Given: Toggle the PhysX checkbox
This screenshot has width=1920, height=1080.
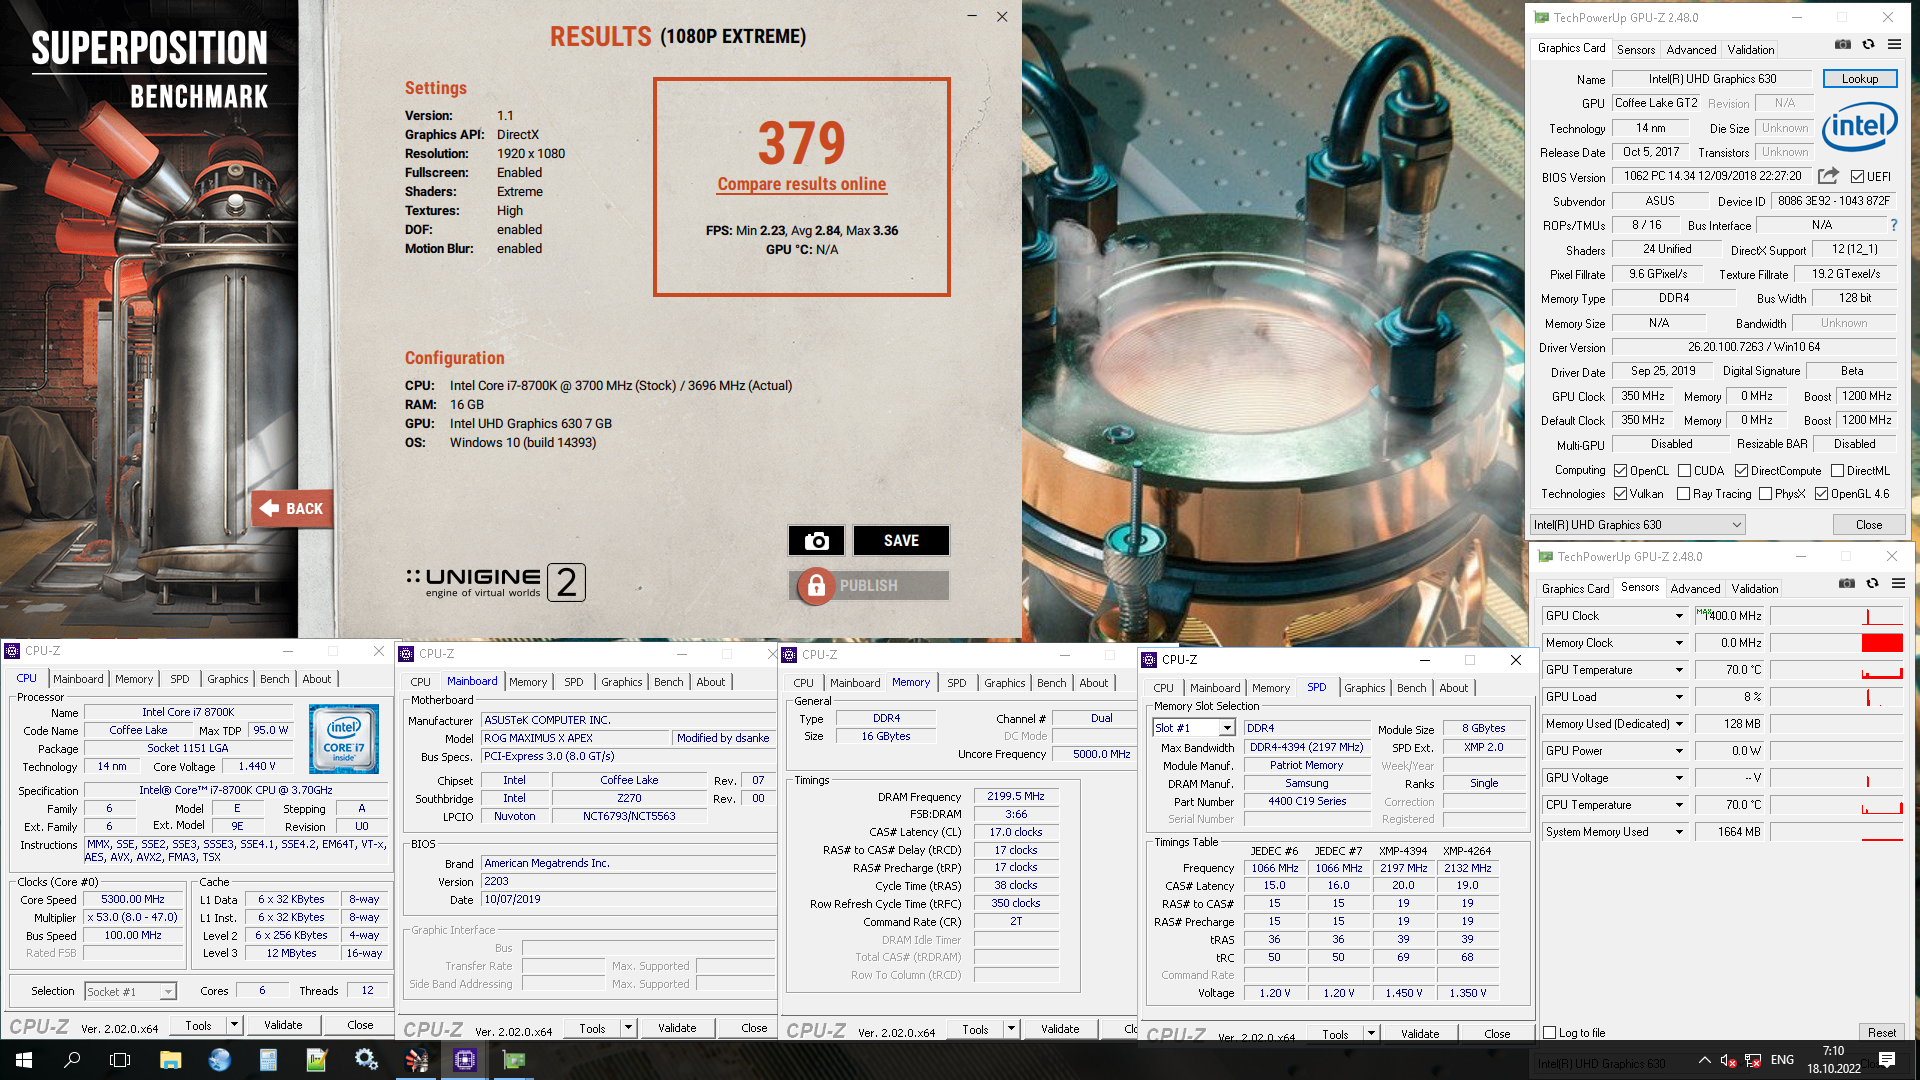Looking at the screenshot, I should click(1765, 494).
